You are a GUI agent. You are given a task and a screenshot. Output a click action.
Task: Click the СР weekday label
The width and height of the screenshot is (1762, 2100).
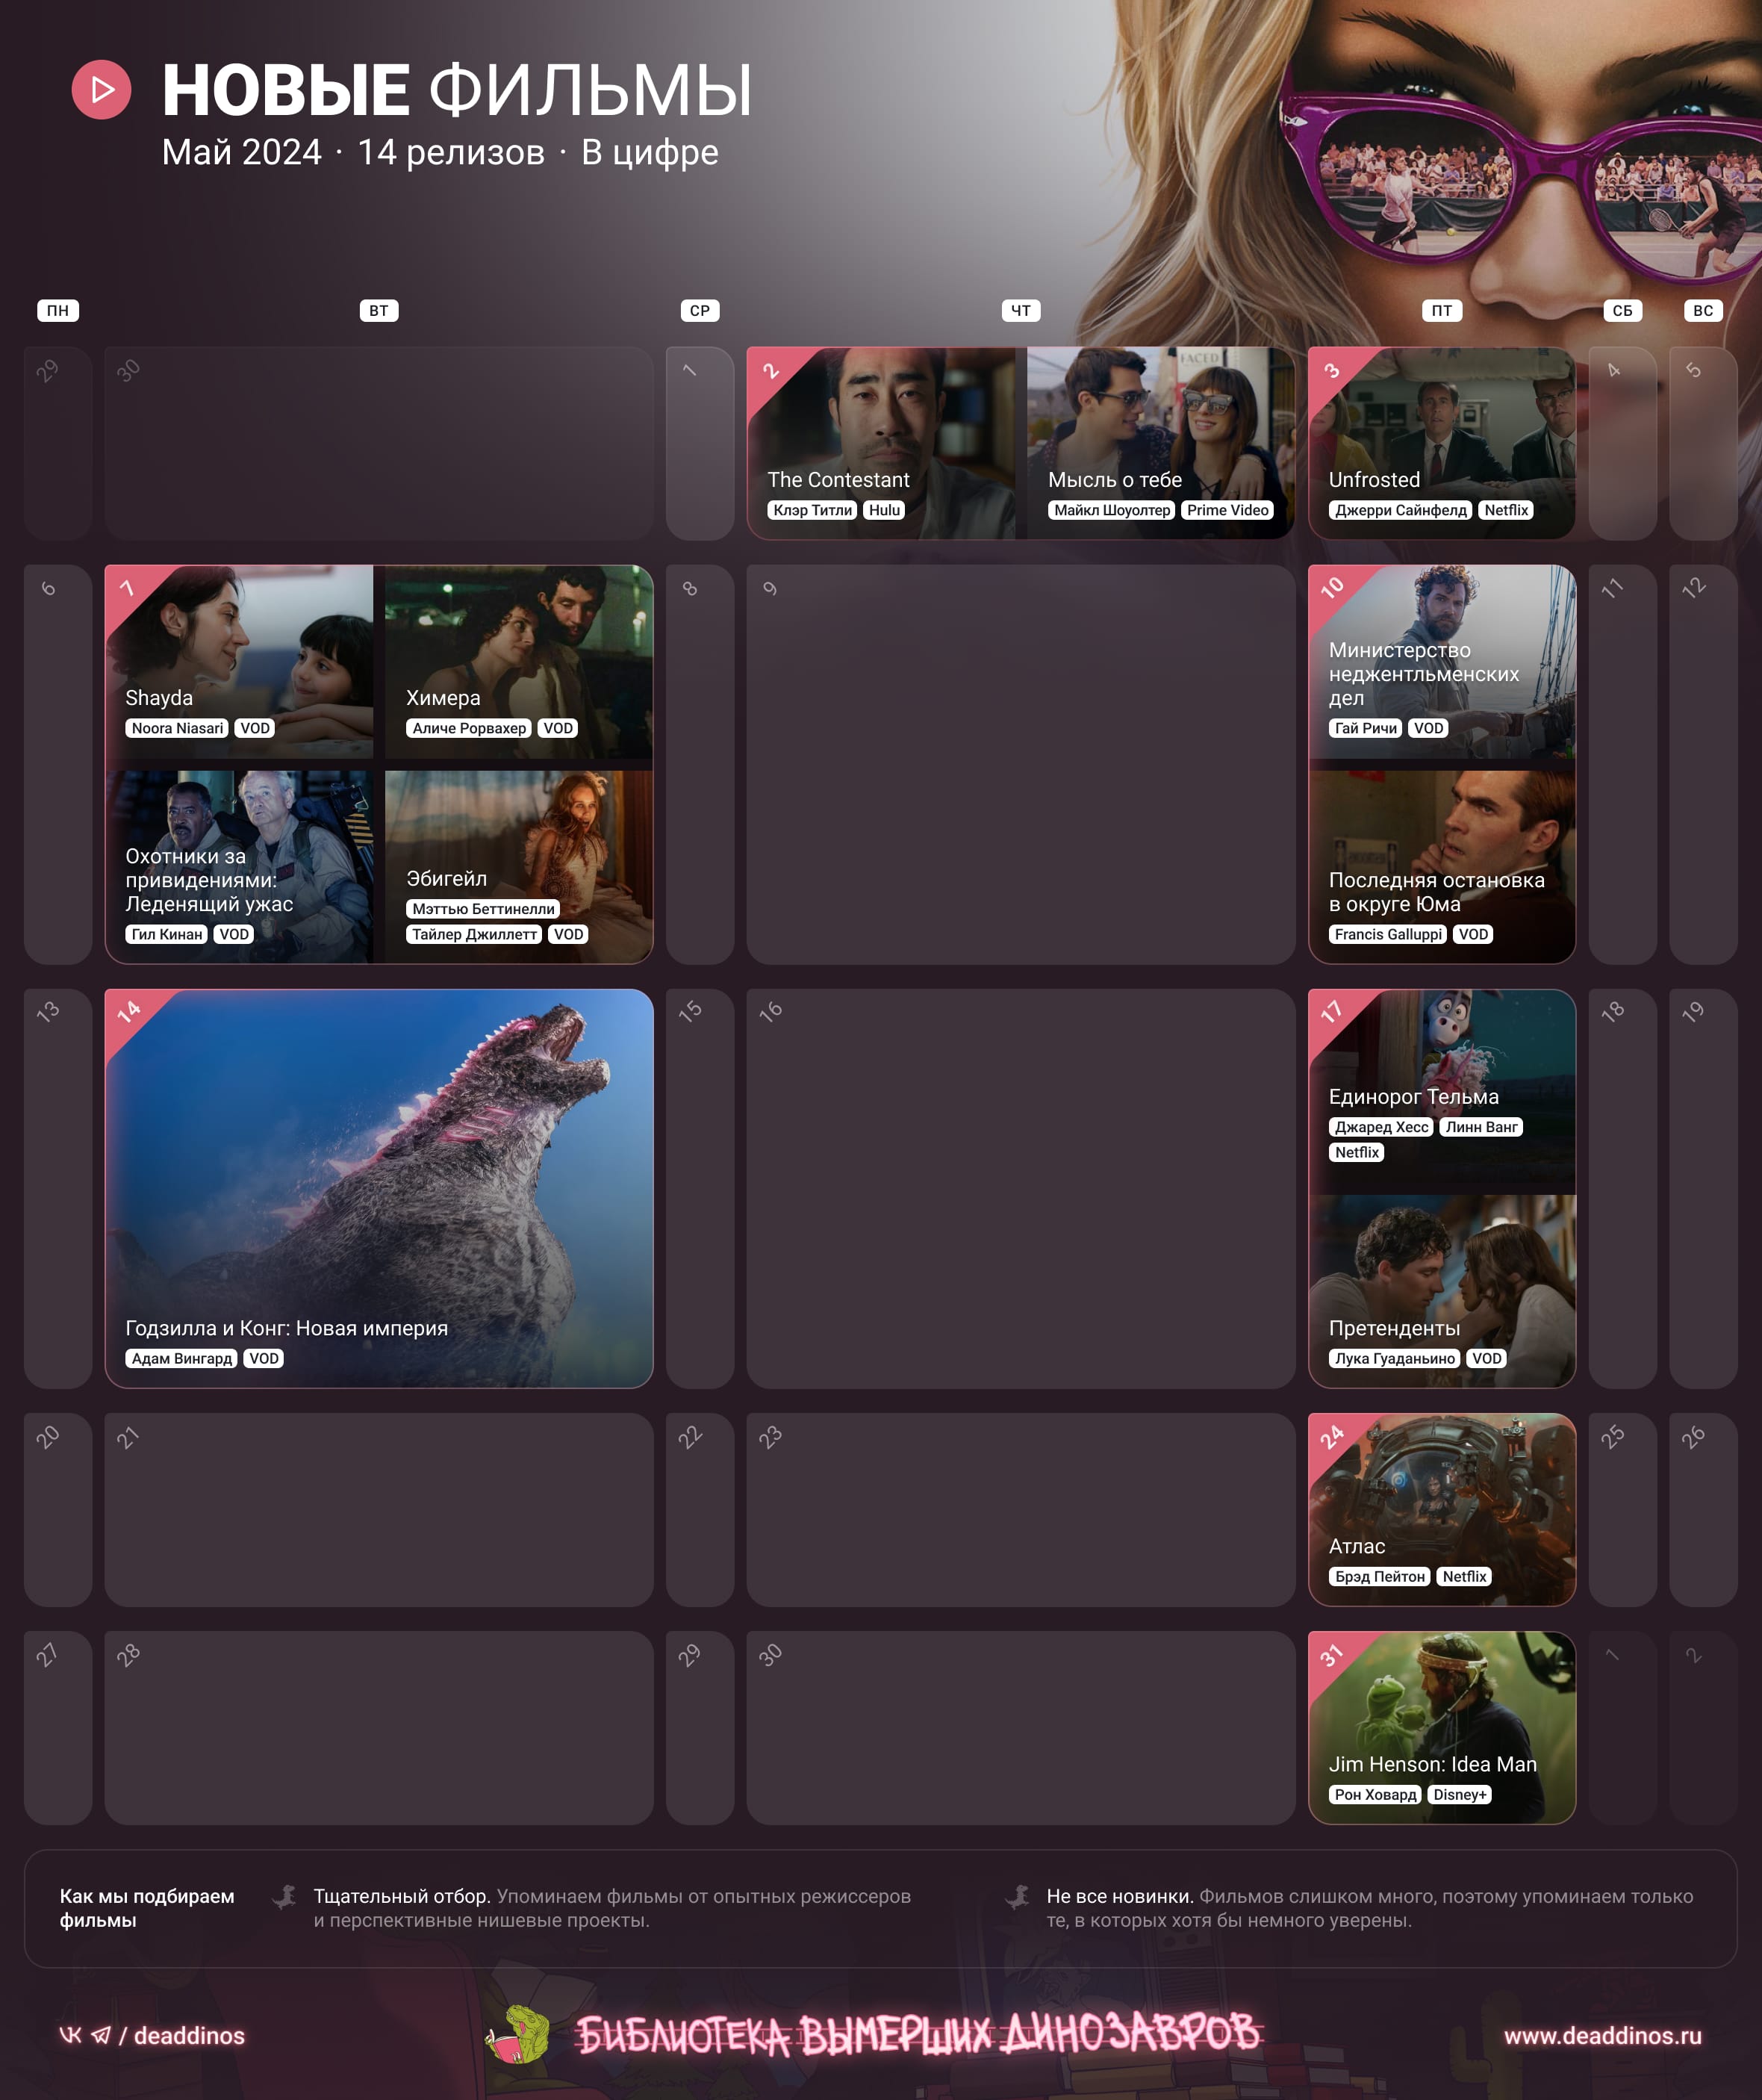coord(700,311)
